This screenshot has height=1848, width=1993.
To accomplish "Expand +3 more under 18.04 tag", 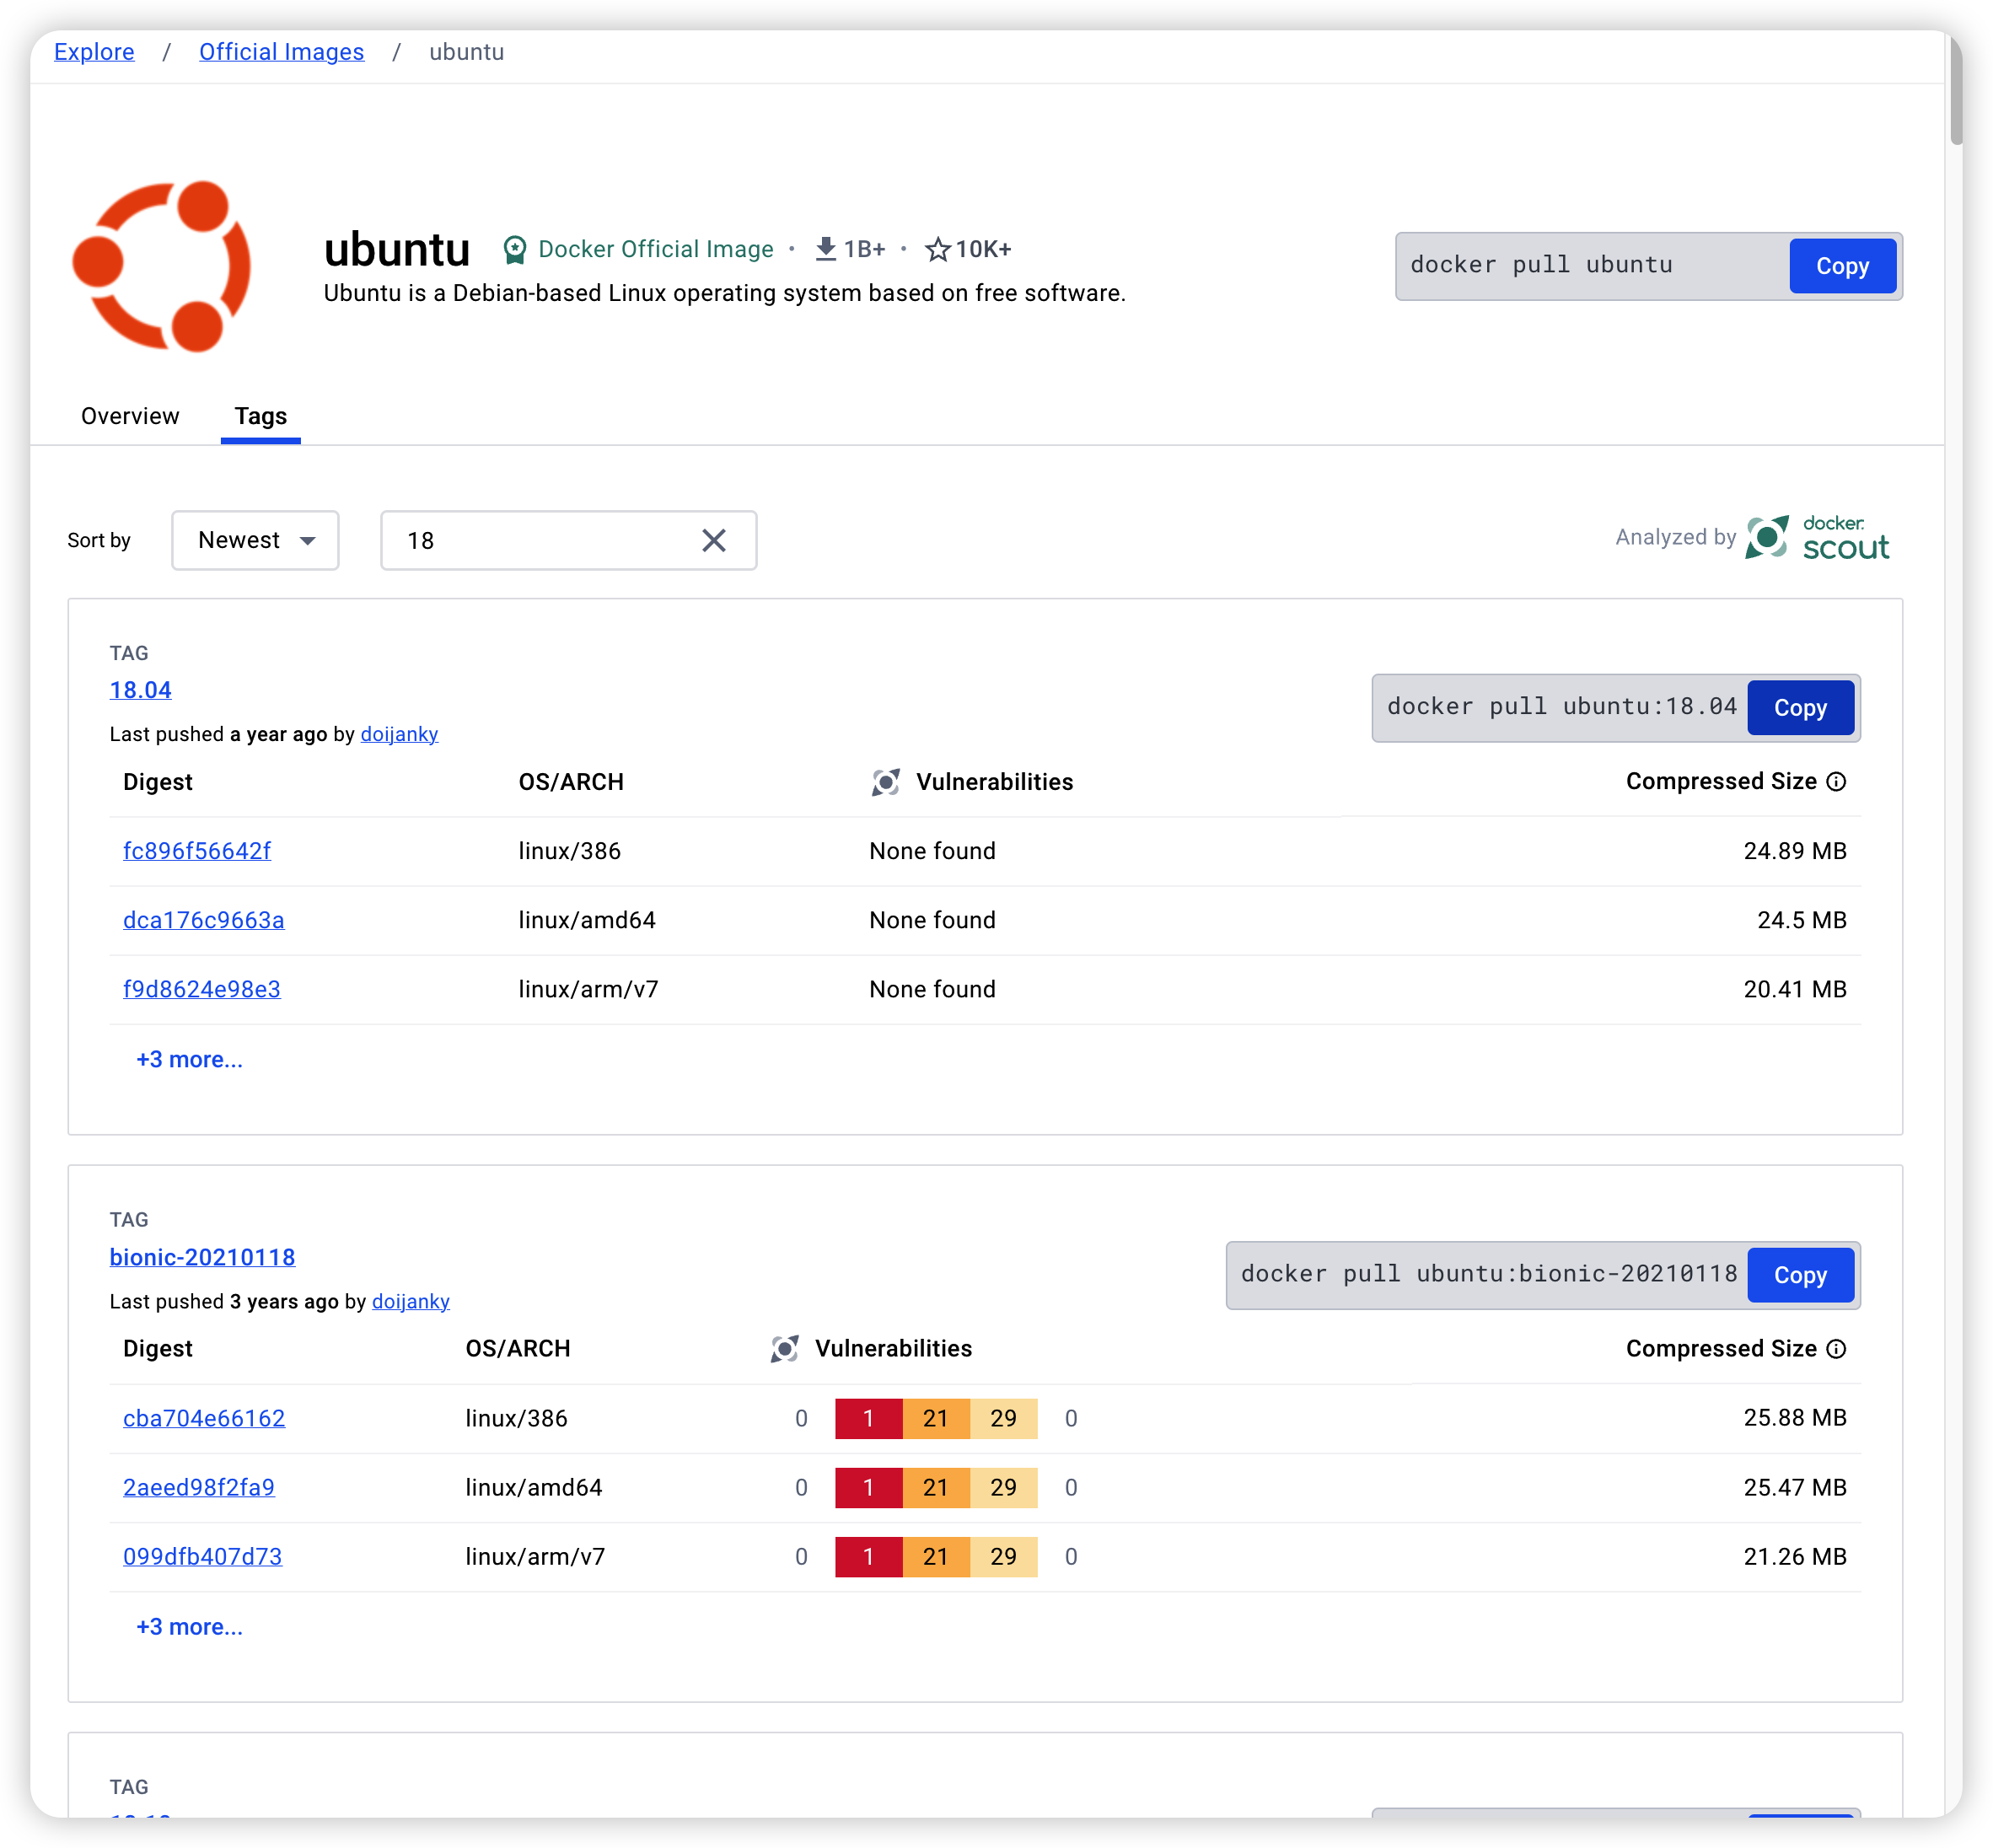I will pos(189,1060).
